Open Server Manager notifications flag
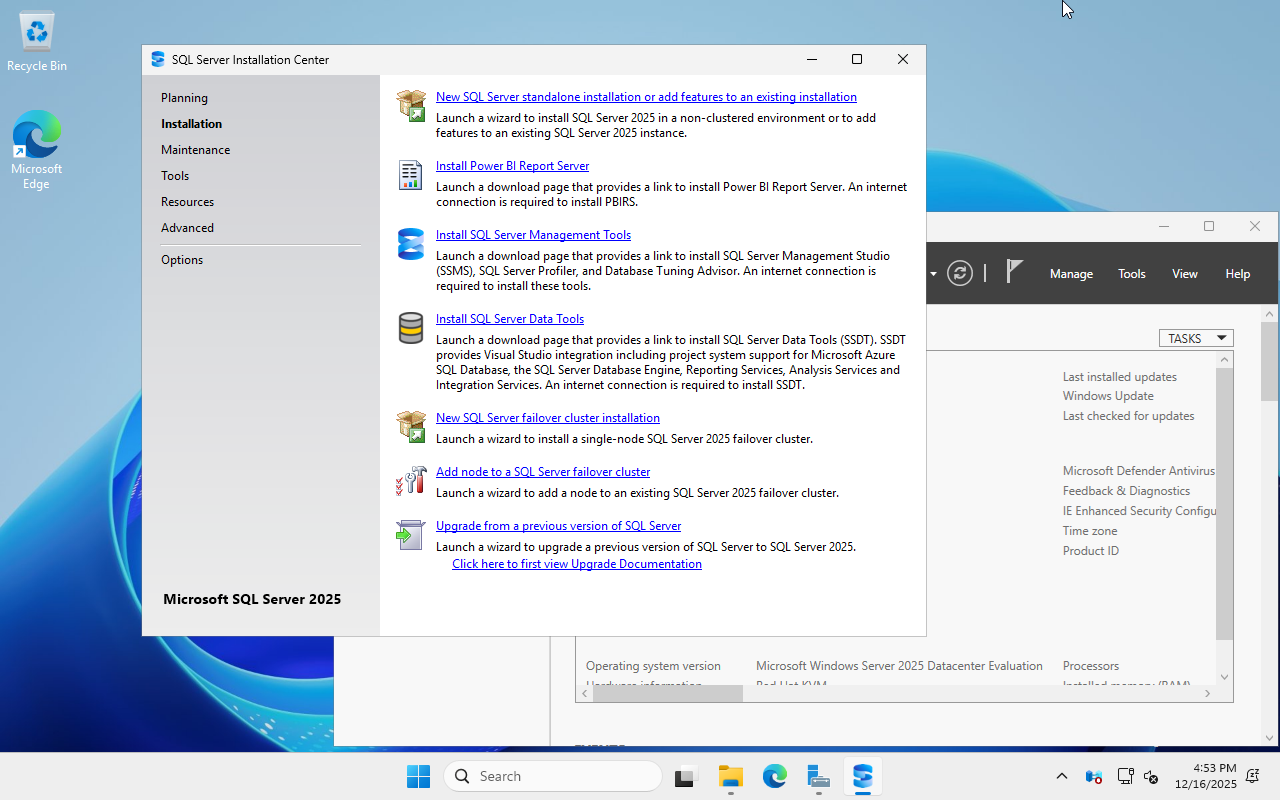Image resolution: width=1280 pixels, height=800 pixels. (1014, 272)
